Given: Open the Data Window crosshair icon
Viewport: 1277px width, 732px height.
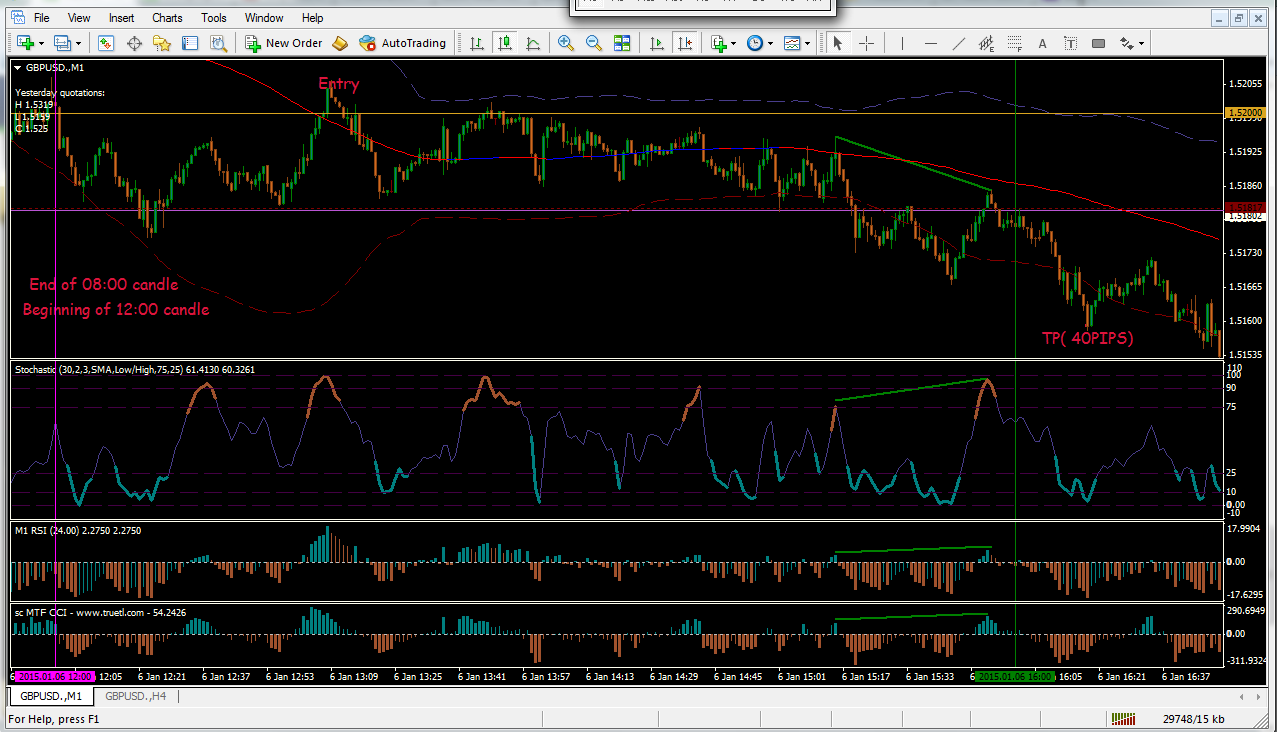Looking at the screenshot, I should [134, 43].
